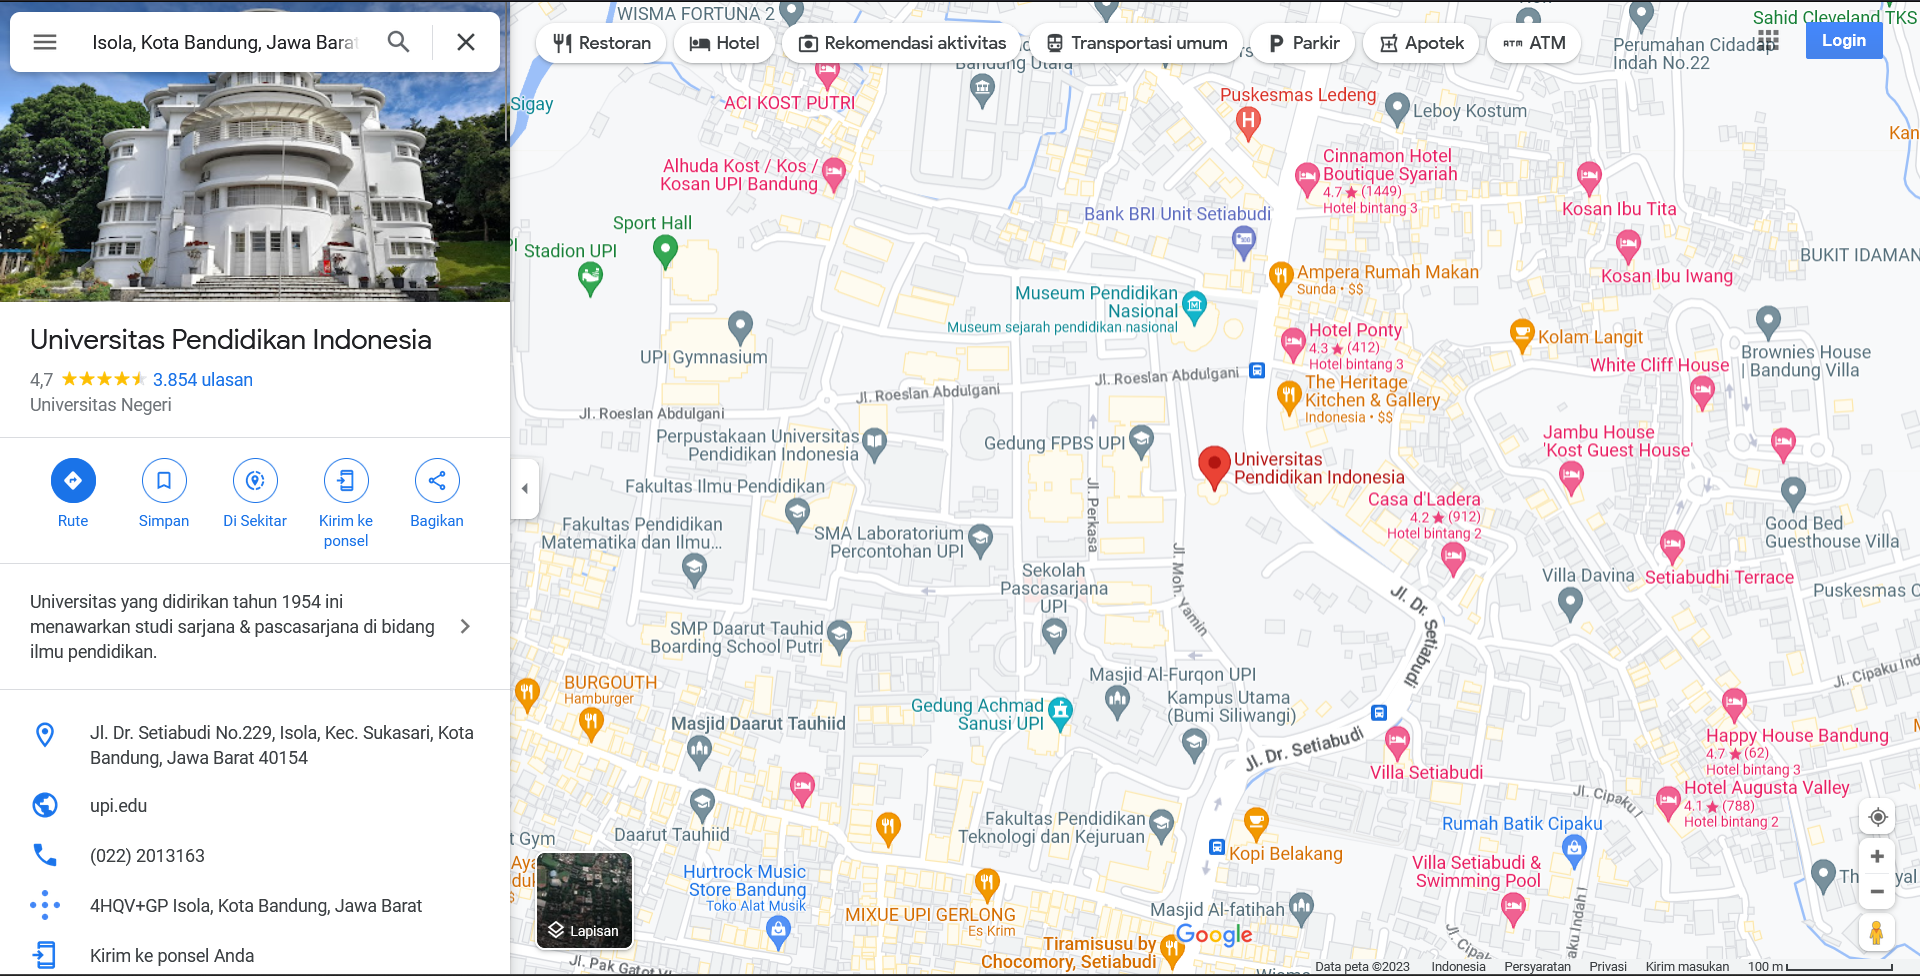Click the search input field
1920x976 pixels.
[x=225, y=42]
